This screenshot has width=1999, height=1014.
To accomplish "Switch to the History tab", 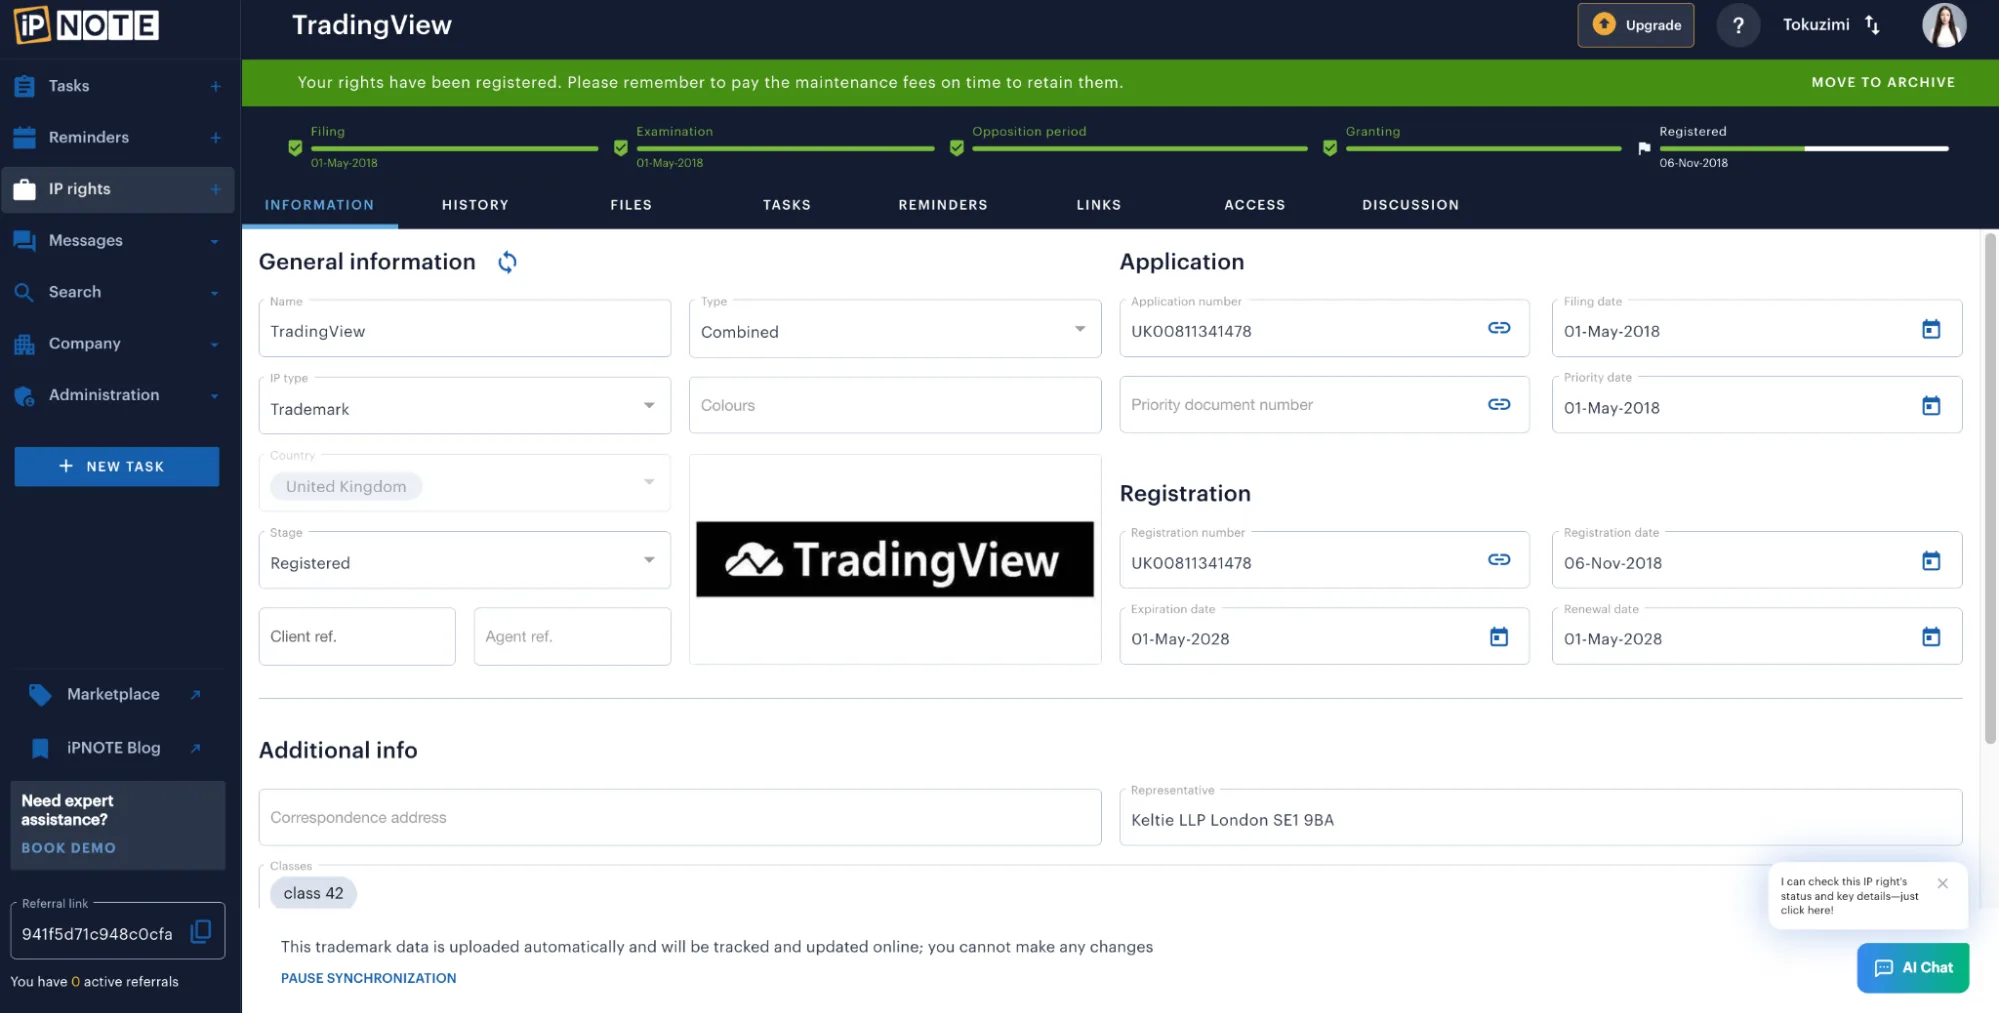I will point(475,205).
